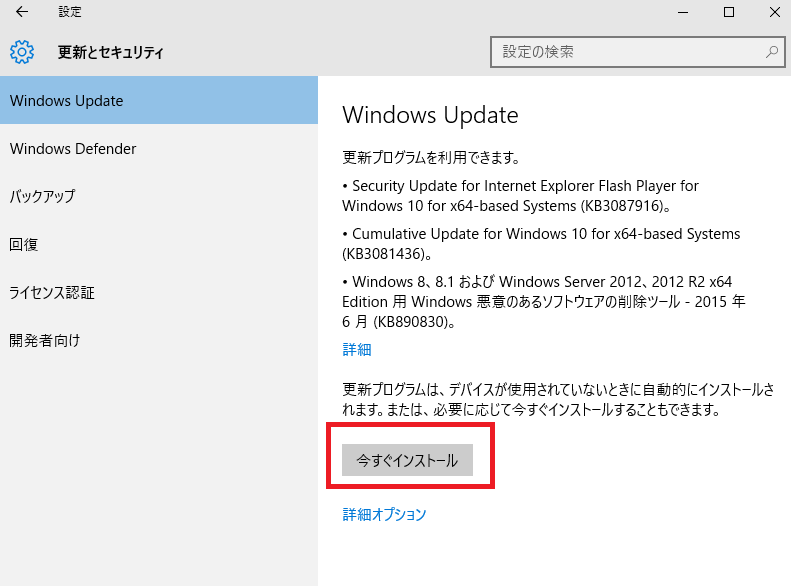Click the KB890830 removal tool text

(x=544, y=302)
